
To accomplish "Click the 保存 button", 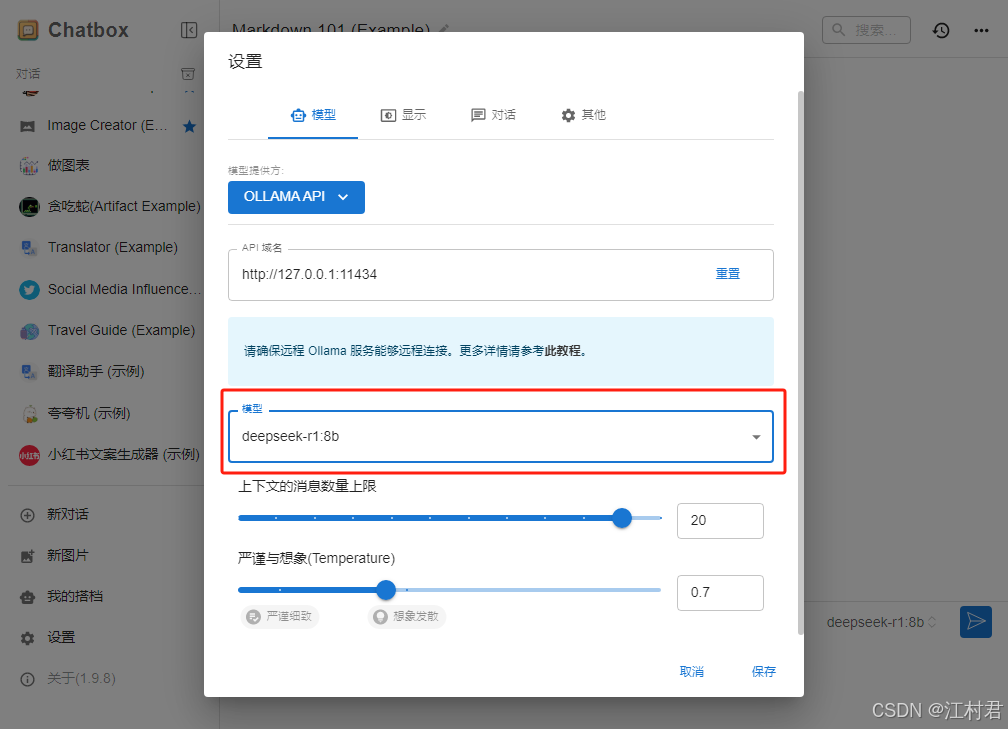I will click(x=764, y=672).
